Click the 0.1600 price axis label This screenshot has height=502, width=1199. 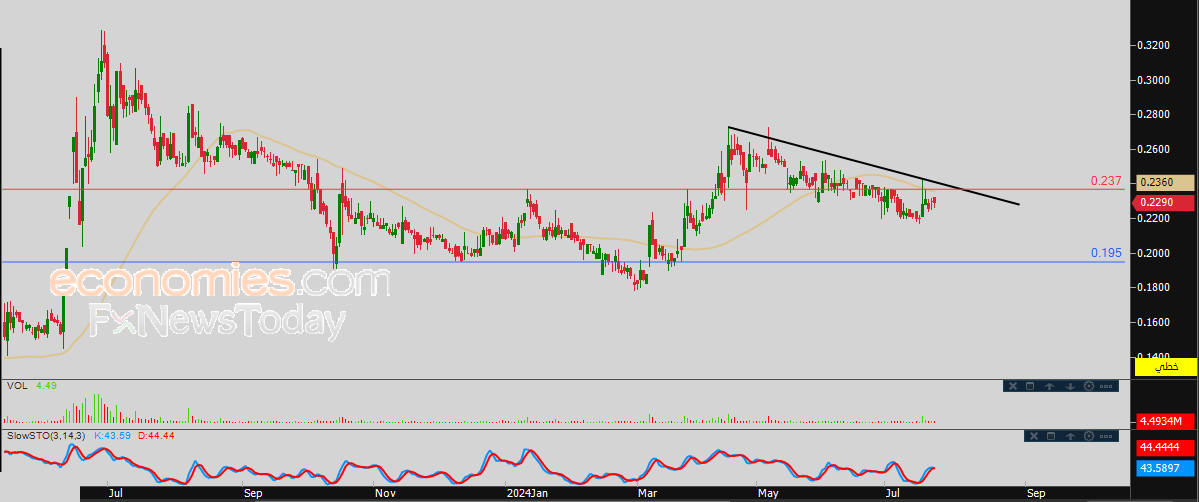pyautogui.click(x=1153, y=322)
